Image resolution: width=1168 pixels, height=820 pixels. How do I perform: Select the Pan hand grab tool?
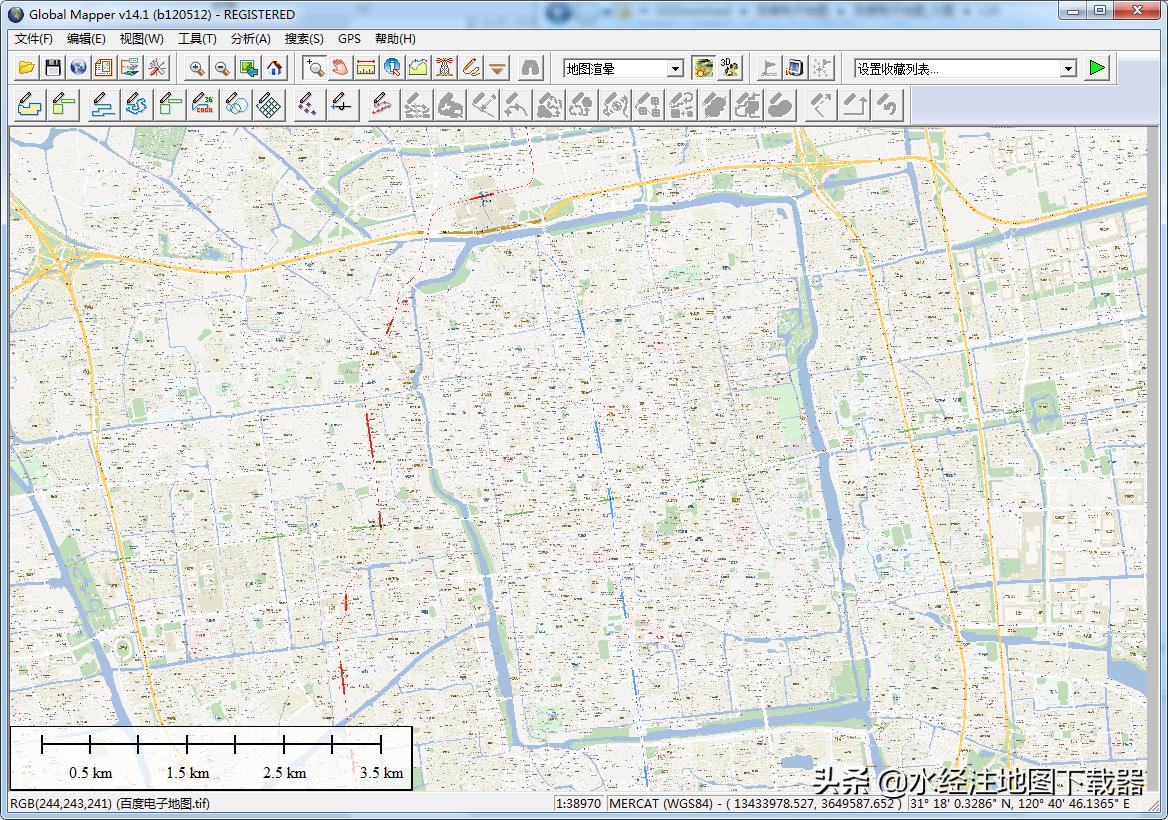(340, 69)
